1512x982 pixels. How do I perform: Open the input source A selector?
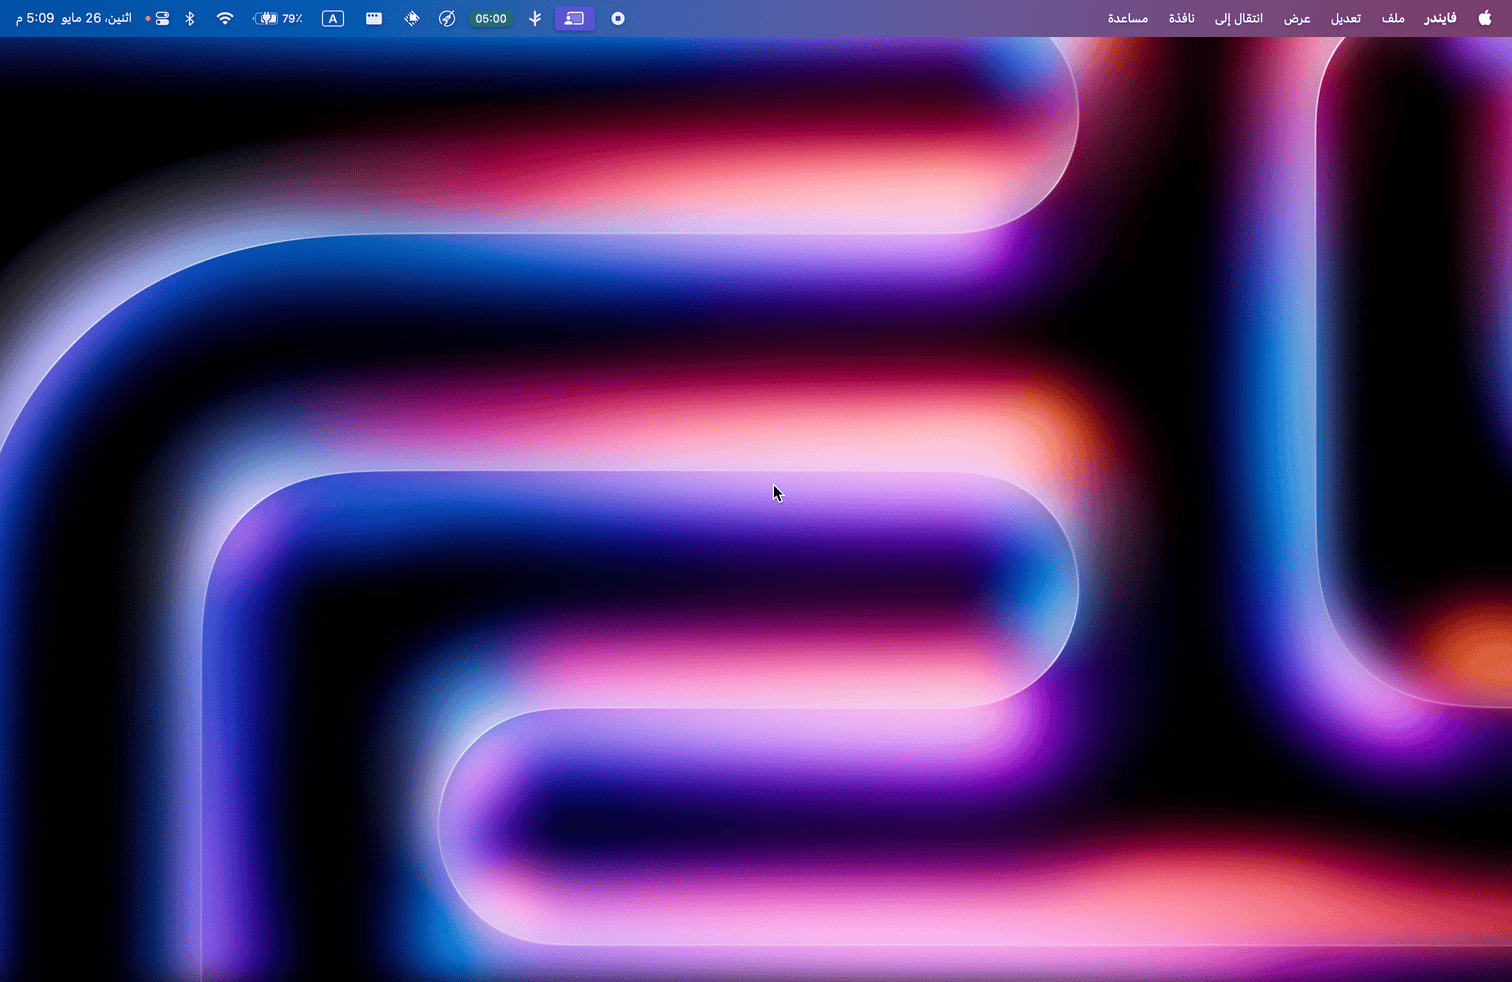(333, 18)
